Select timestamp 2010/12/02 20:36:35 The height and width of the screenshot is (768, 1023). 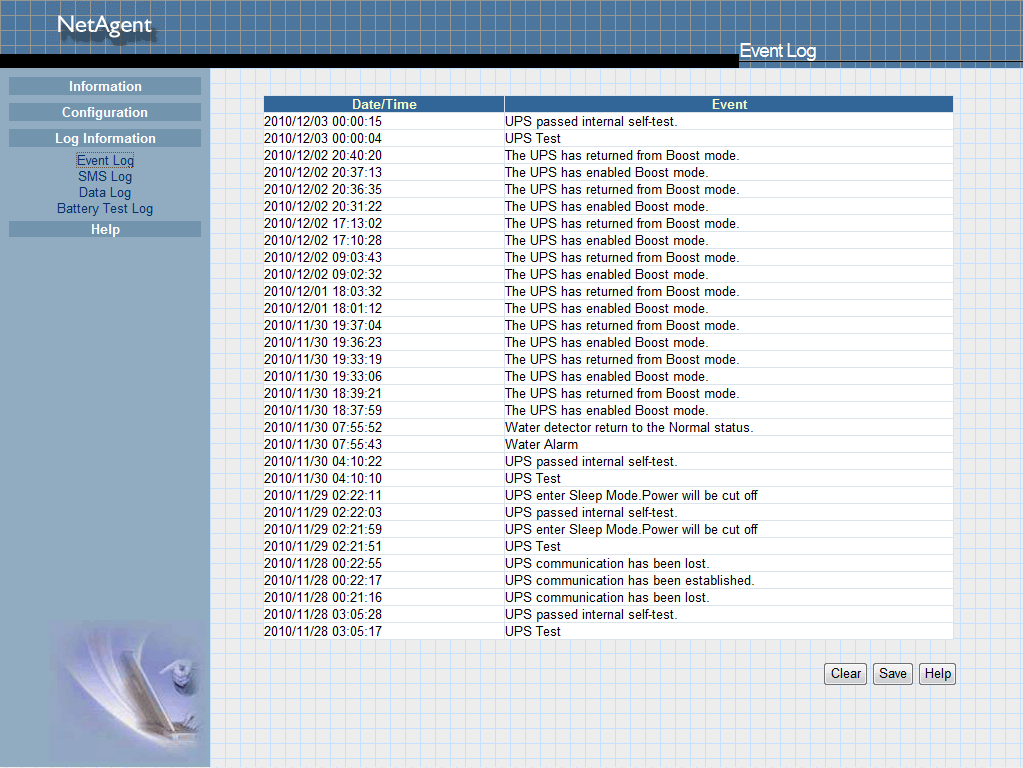(x=323, y=189)
